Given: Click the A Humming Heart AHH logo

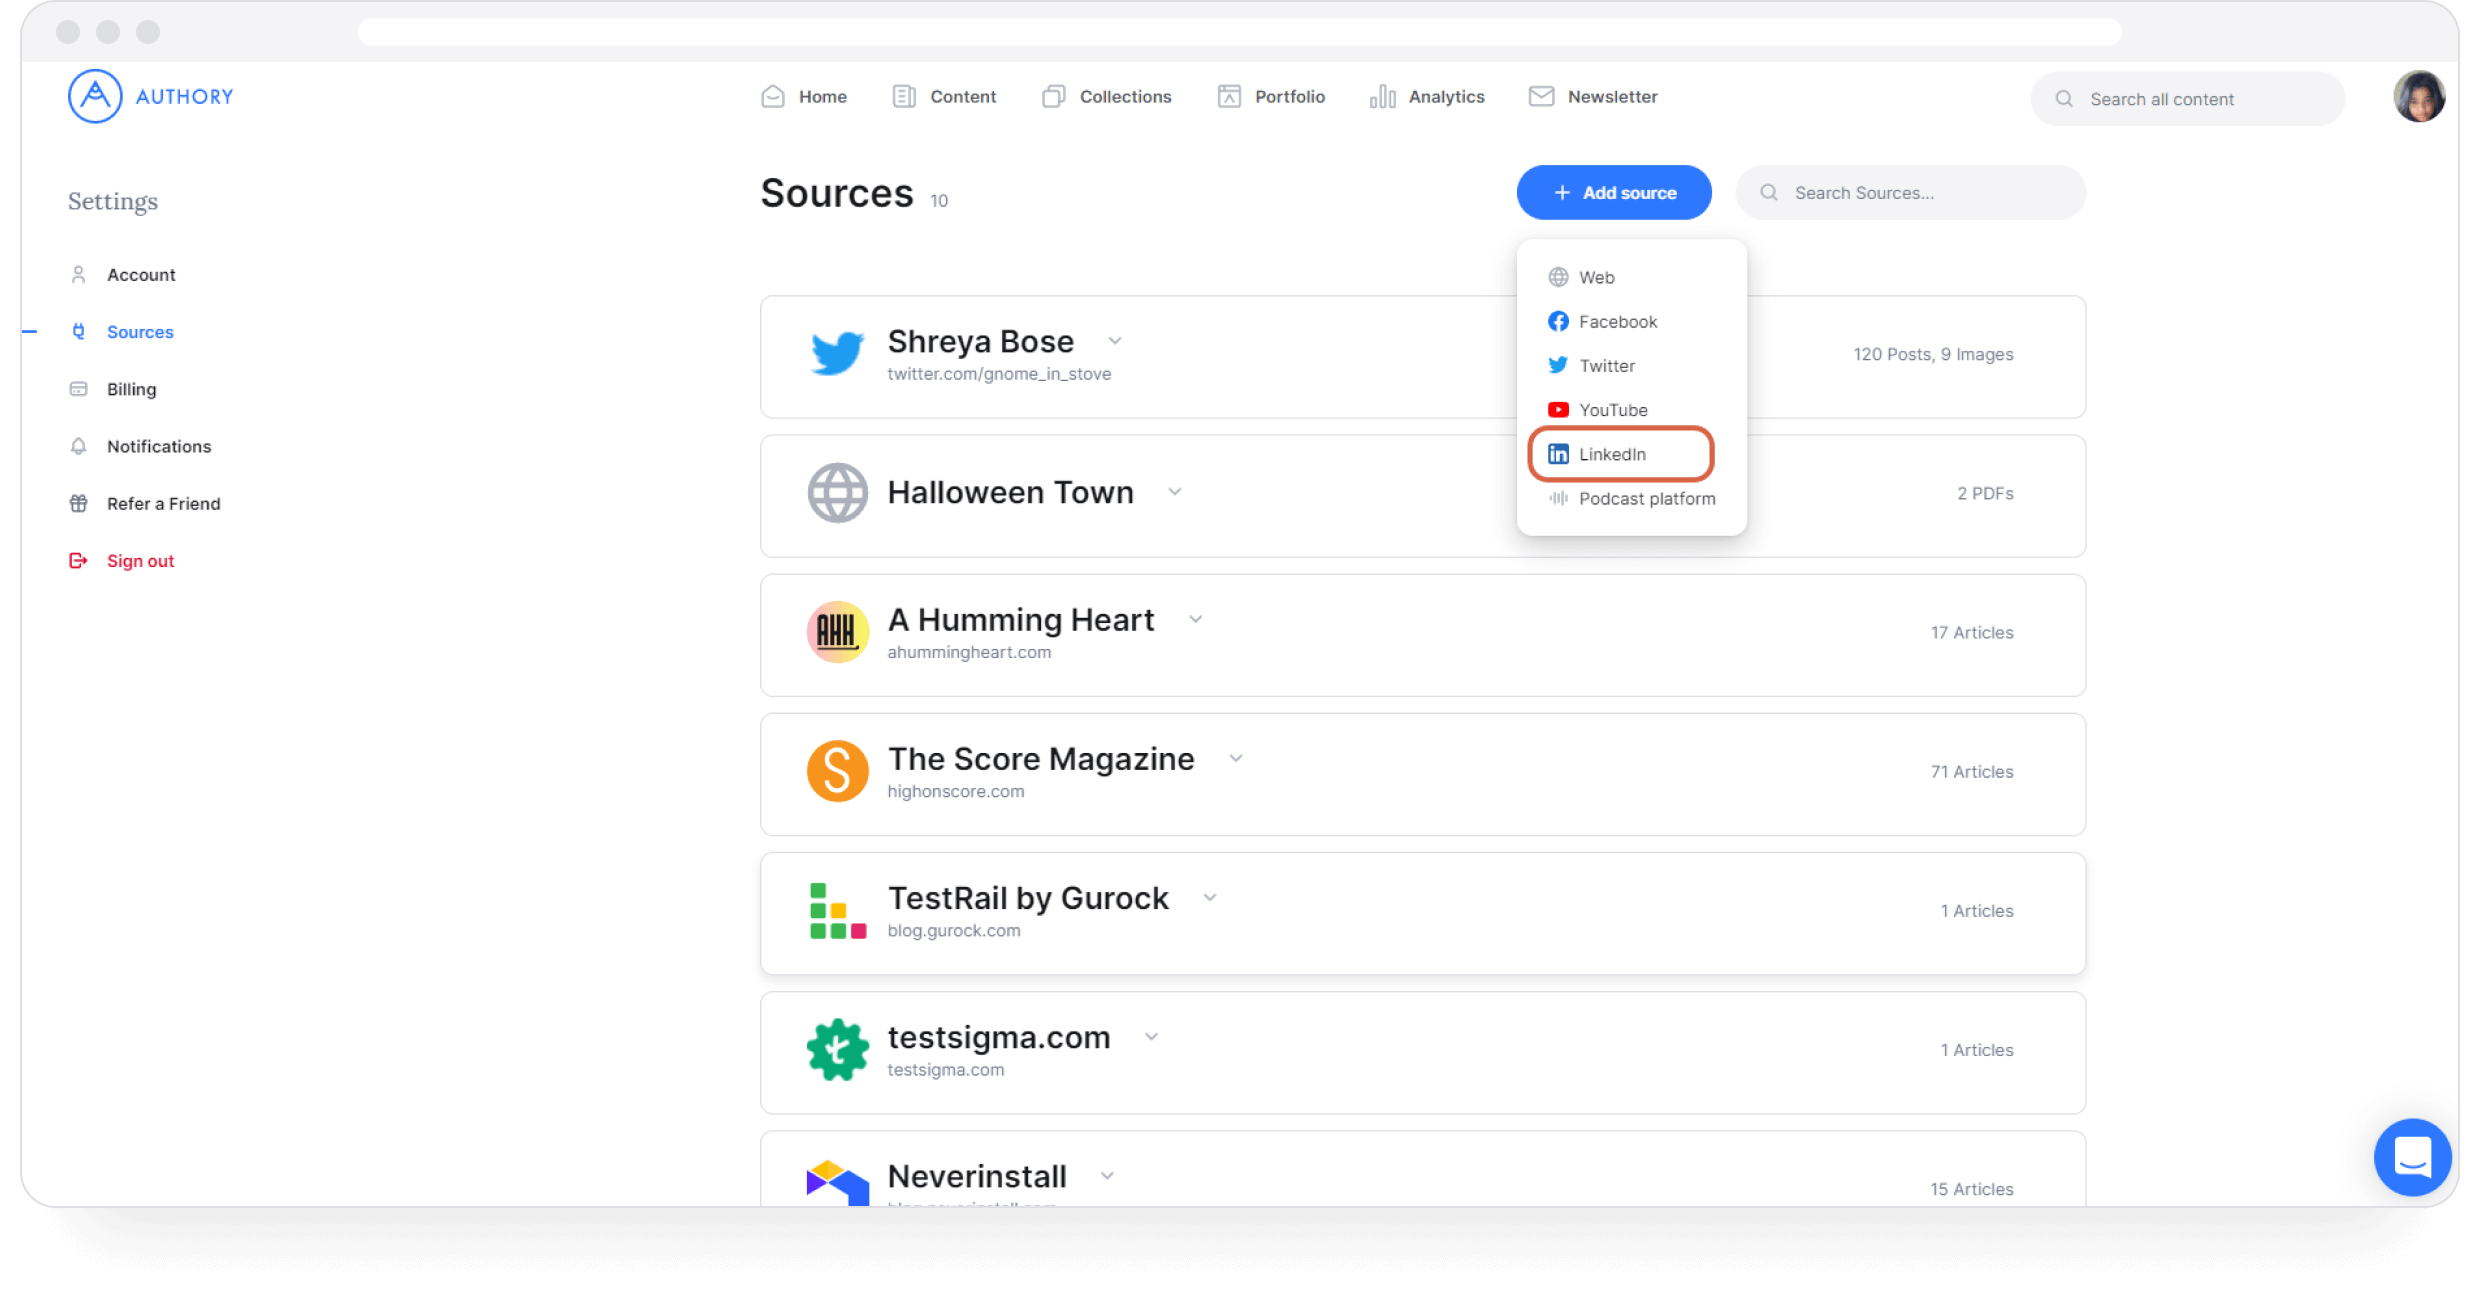Looking at the screenshot, I should point(837,631).
